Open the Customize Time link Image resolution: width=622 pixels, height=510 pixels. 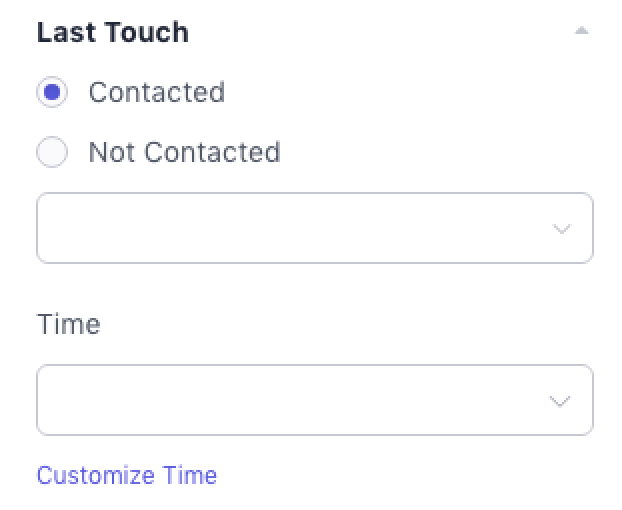coord(127,475)
